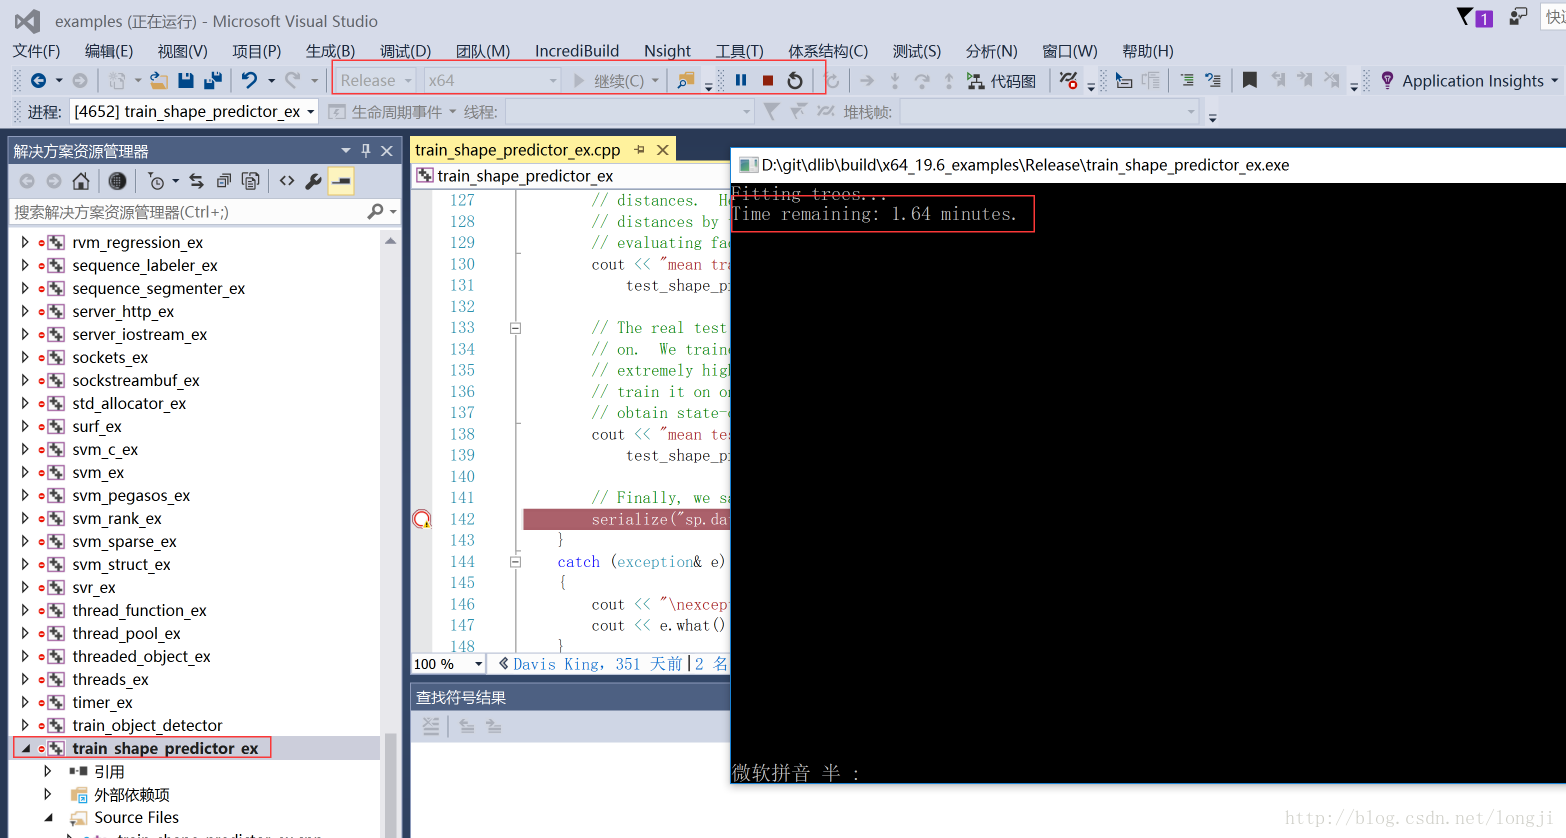Click Collapse All icon in Solution Explorer

point(223,181)
